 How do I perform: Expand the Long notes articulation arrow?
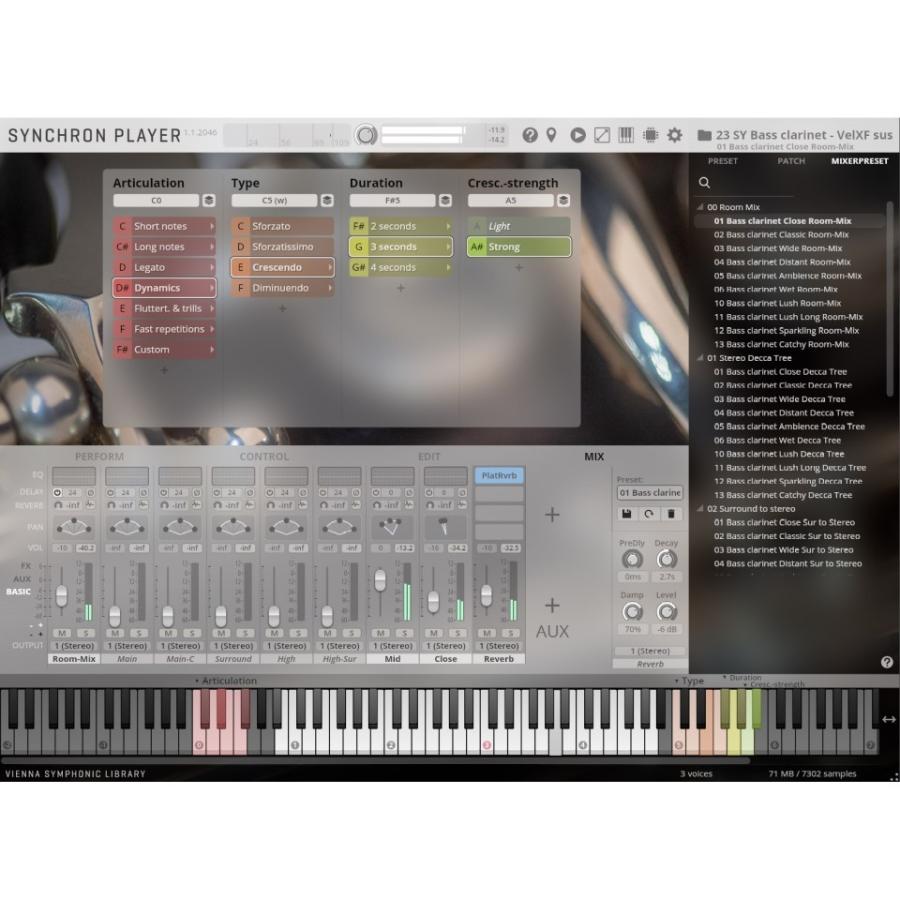tap(211, 247)
